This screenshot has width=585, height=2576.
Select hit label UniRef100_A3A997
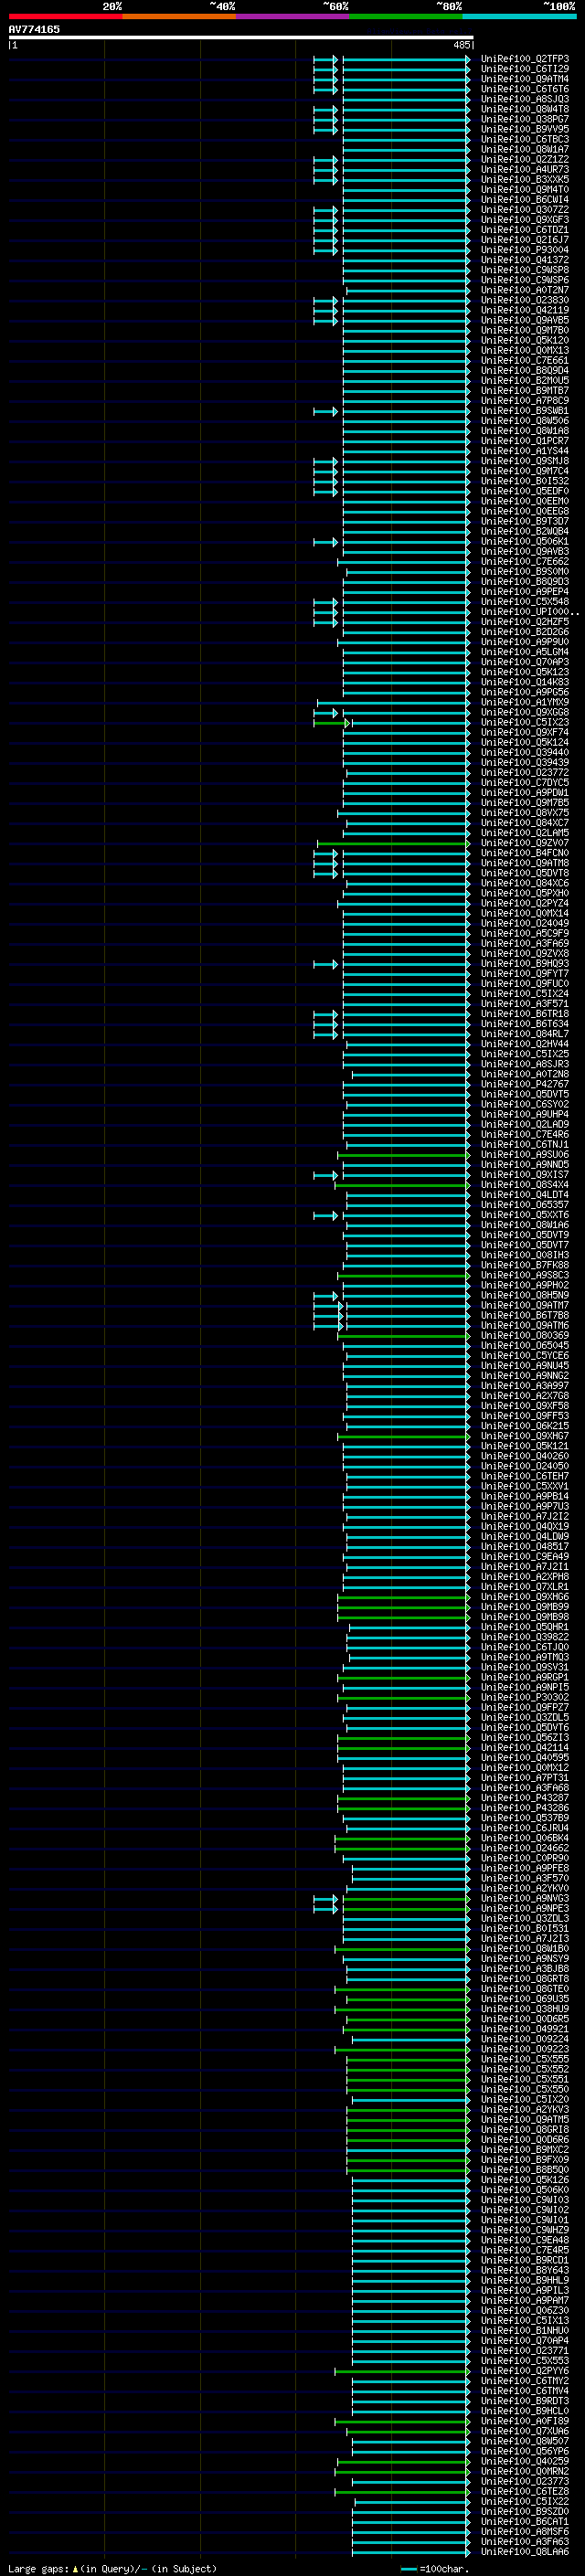click(525, 1386)
